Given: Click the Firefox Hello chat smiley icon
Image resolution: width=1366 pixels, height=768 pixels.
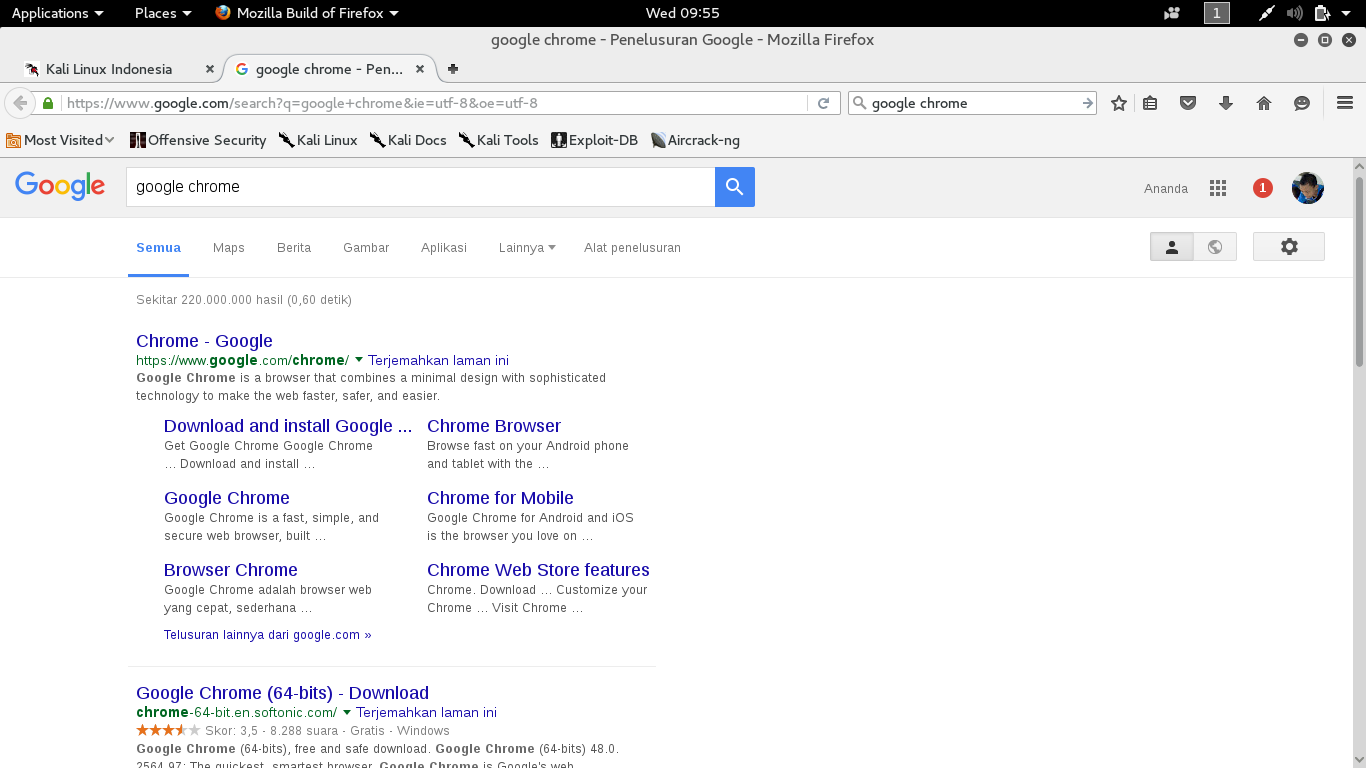Looking at the screenshot, I should [1302, 103].
